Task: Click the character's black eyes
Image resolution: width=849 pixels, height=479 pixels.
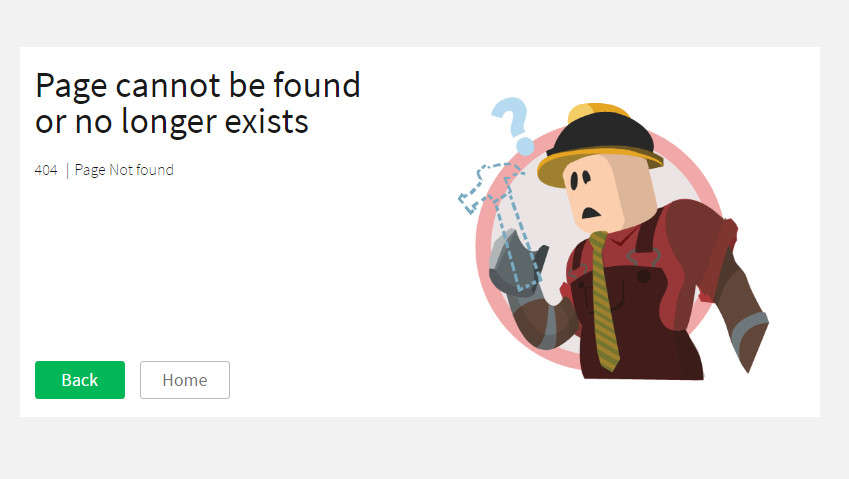Action: pos(580,179)
